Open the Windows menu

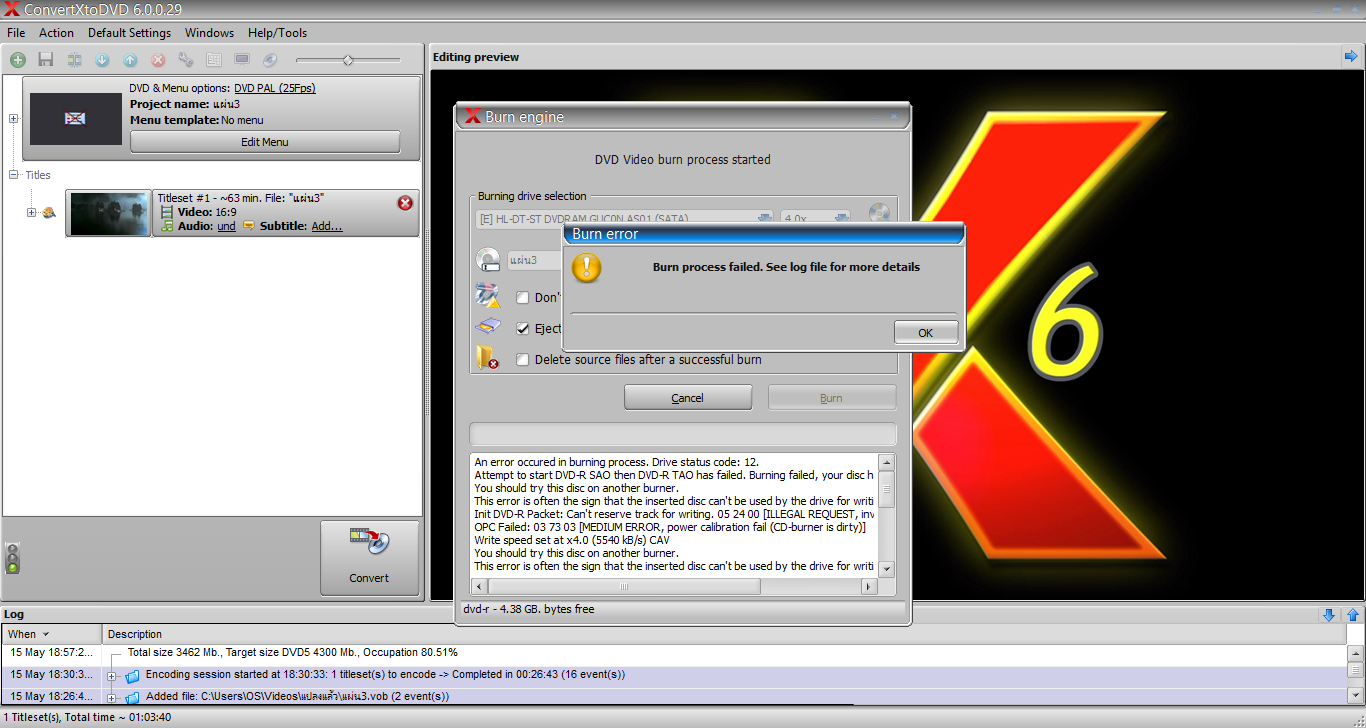(209, 33)
